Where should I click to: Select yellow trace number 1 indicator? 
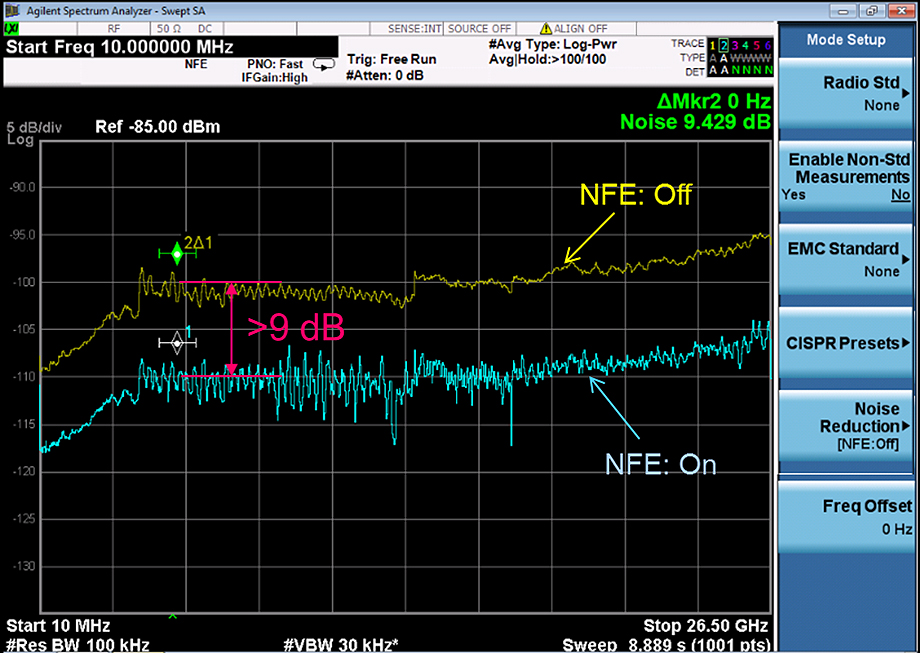[712, 45]
